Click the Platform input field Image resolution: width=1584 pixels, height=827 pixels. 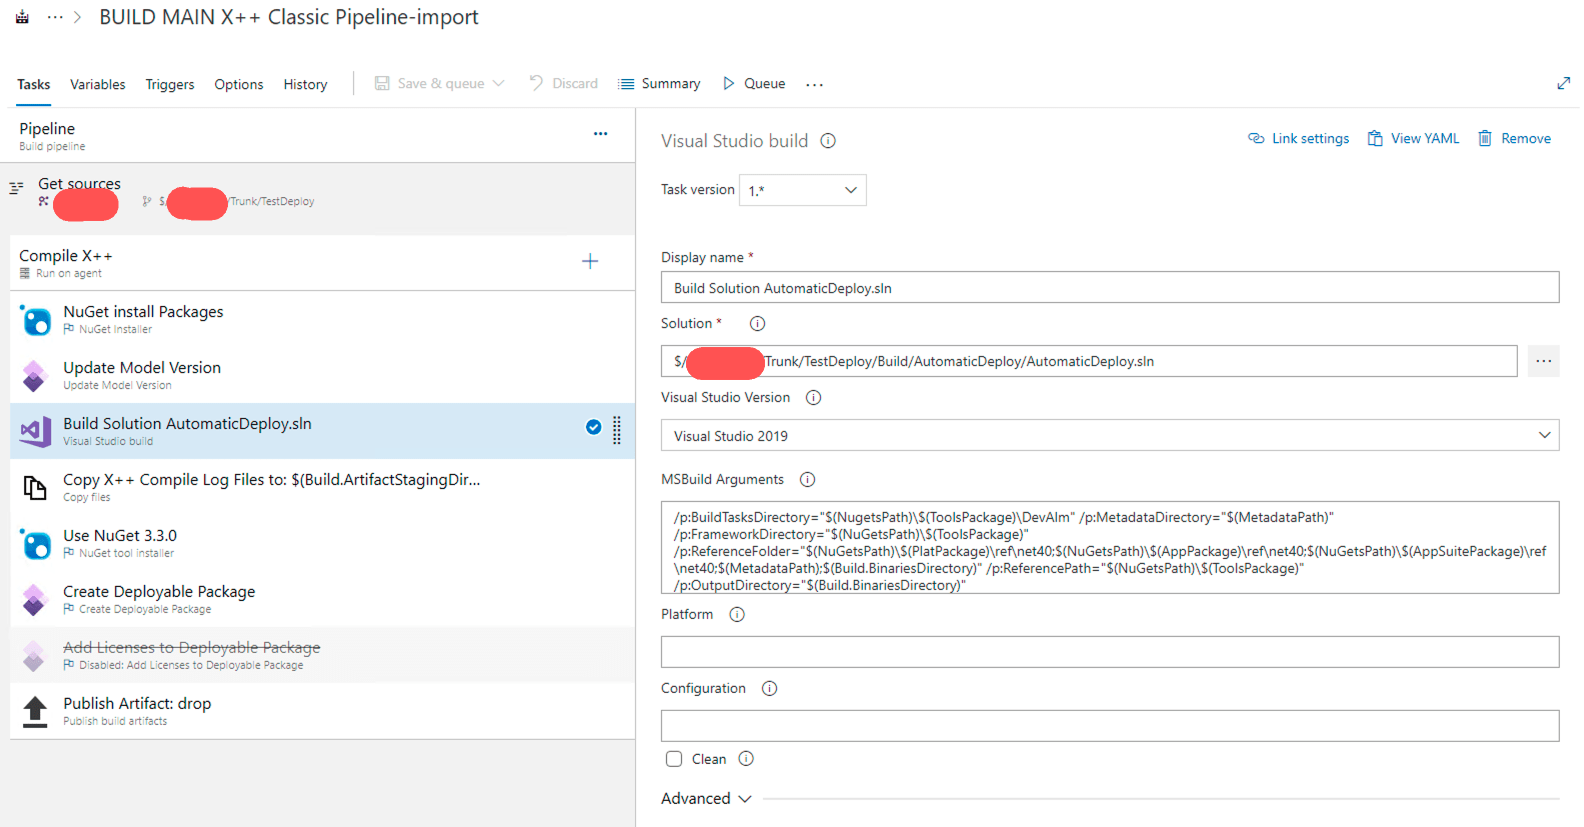(1110, 652)
